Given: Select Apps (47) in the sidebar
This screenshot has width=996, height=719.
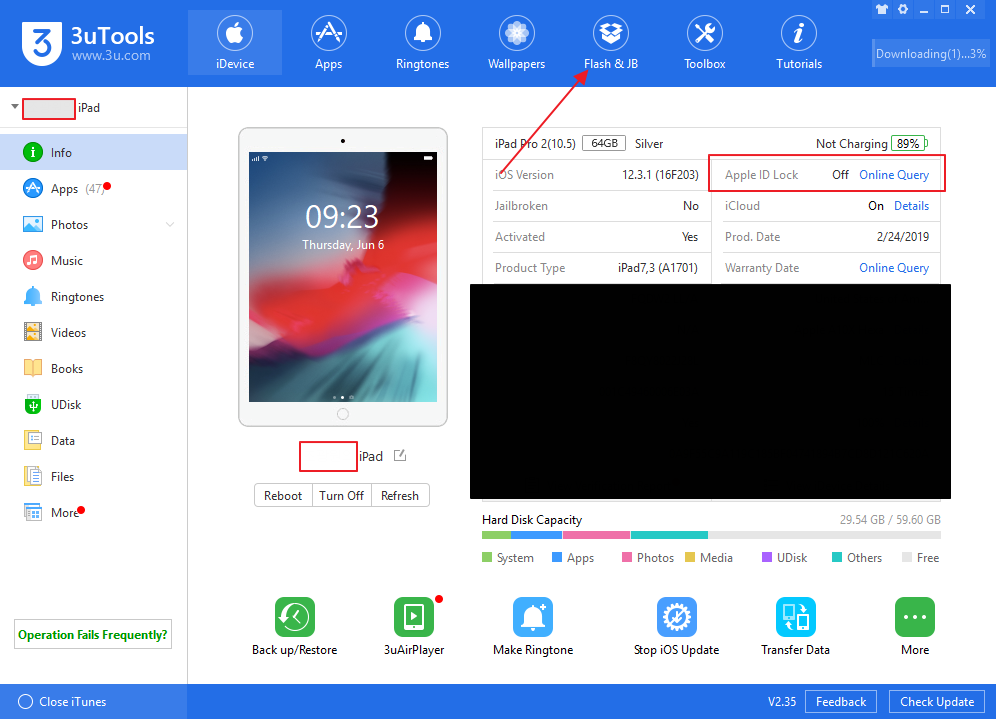Looking at the screenshot, I should click(x=93, y=189).
